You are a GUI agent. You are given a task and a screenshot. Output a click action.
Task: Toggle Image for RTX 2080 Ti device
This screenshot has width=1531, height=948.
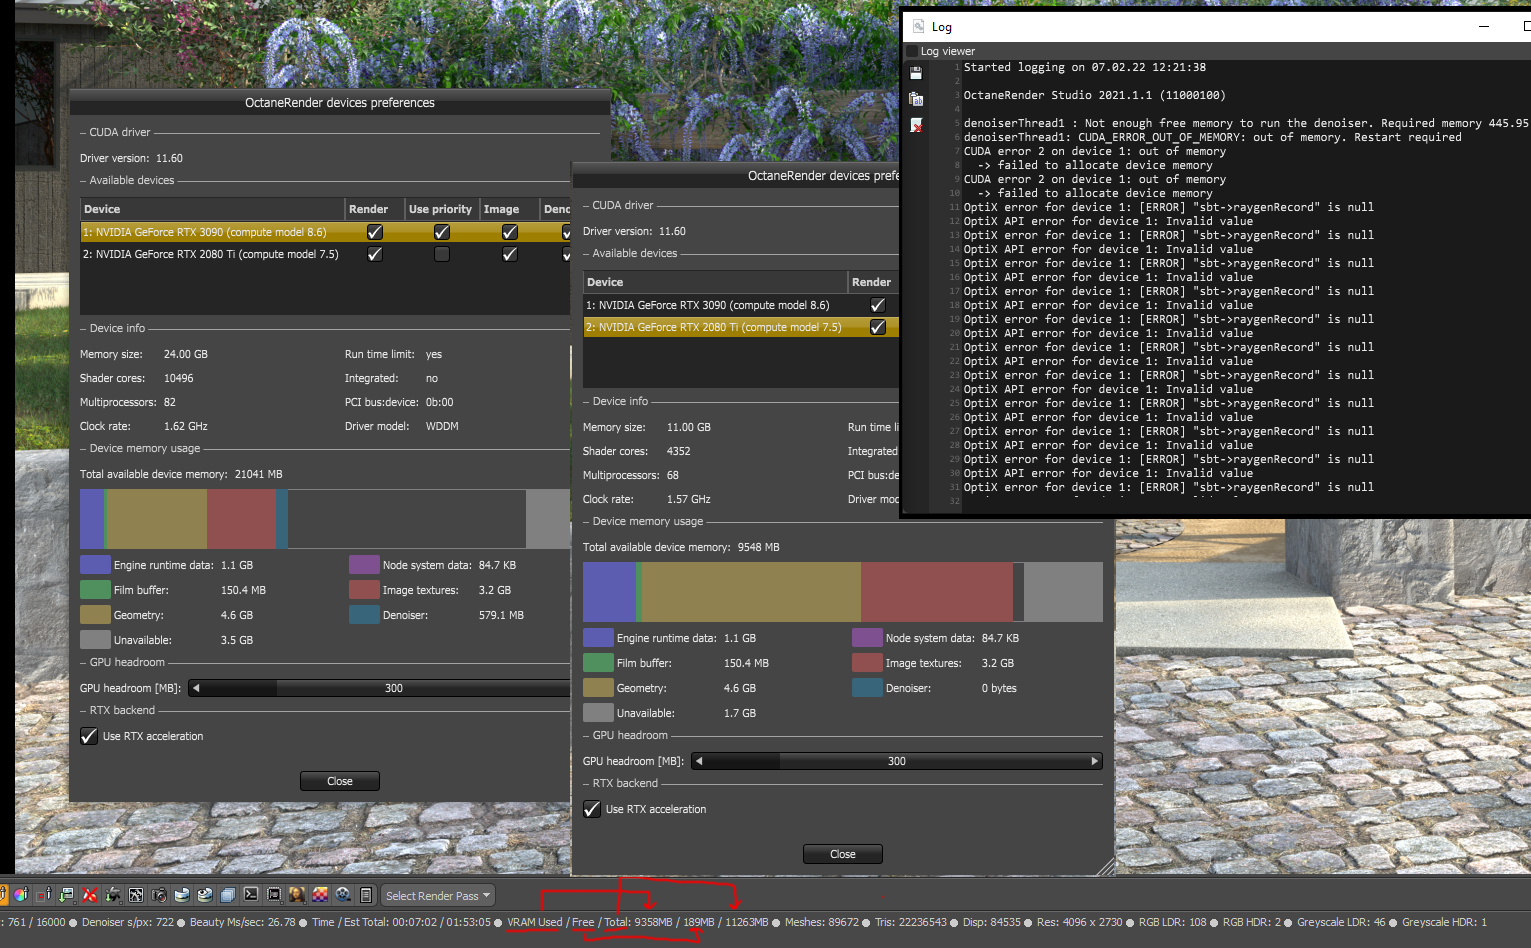point(510,254)
